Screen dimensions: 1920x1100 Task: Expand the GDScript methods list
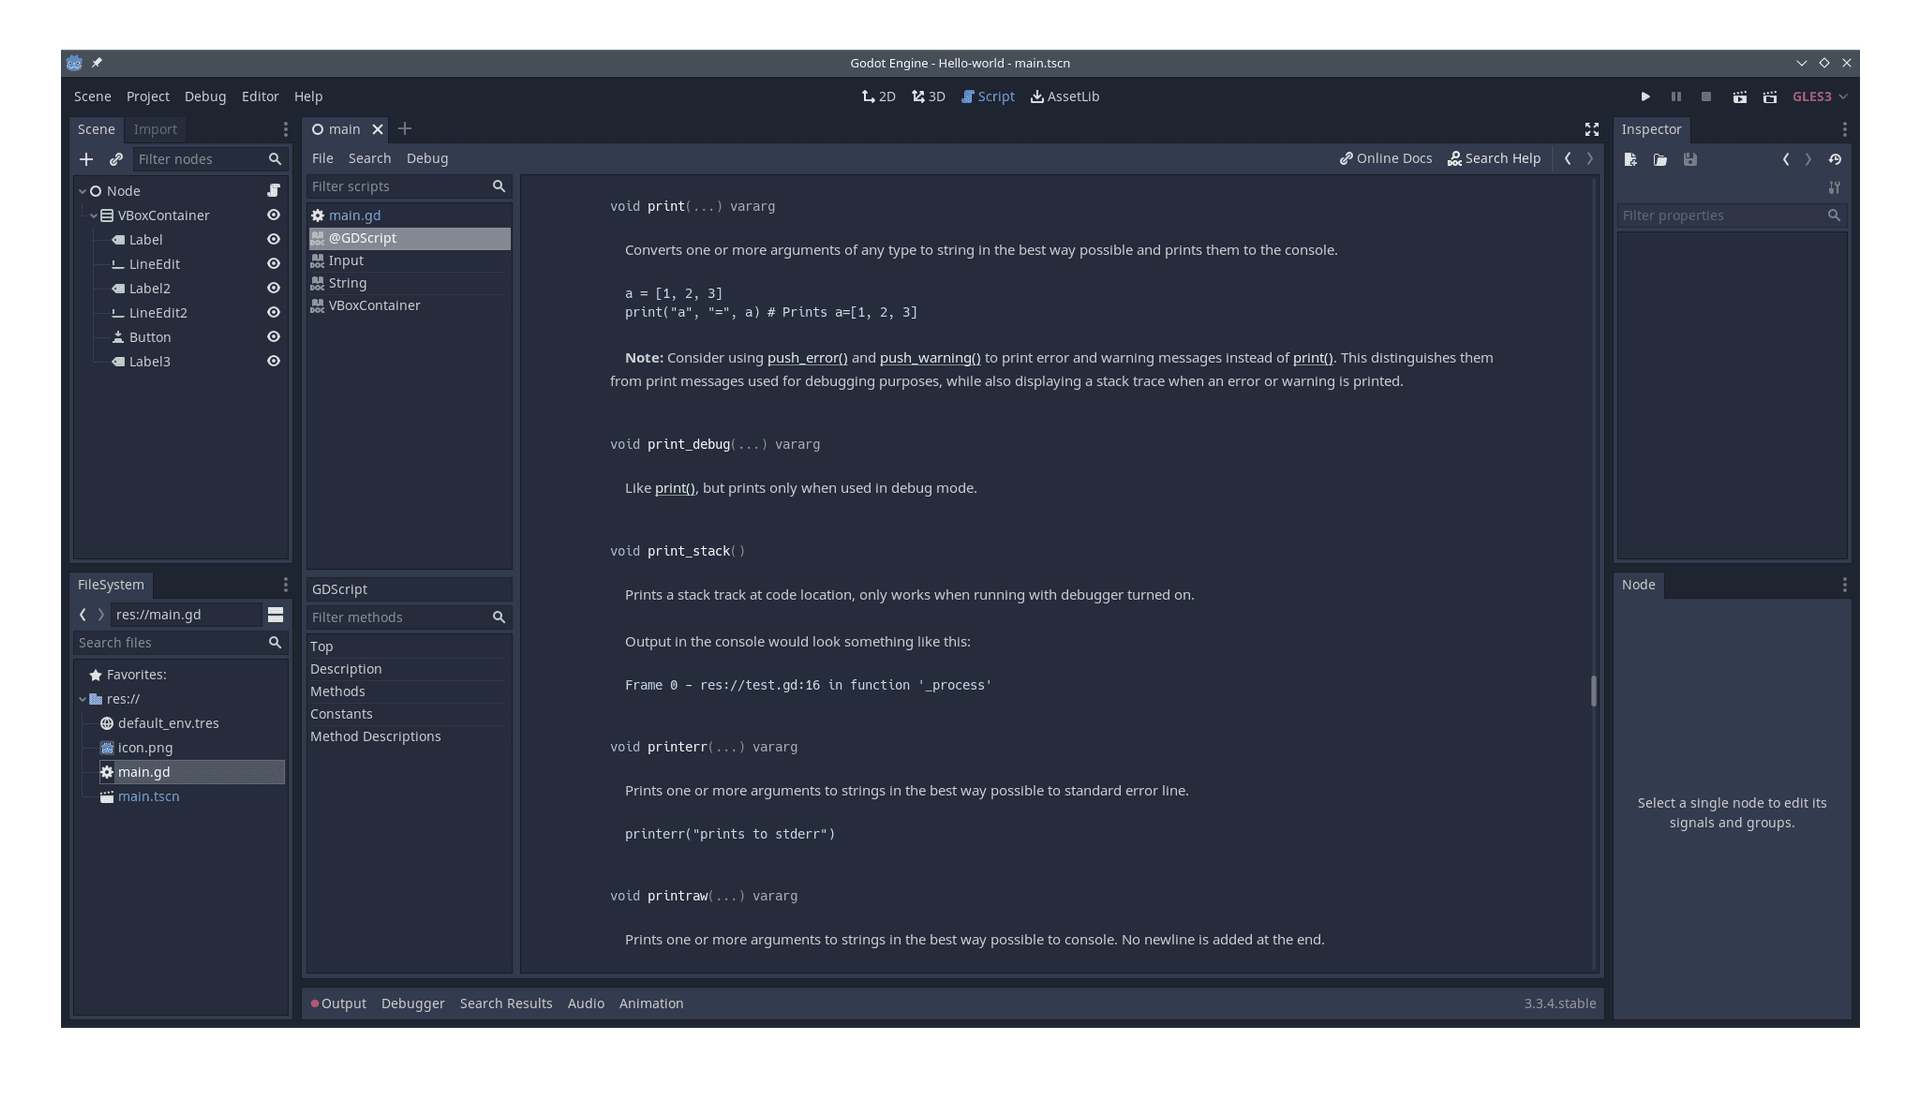(x=336, y=691)
